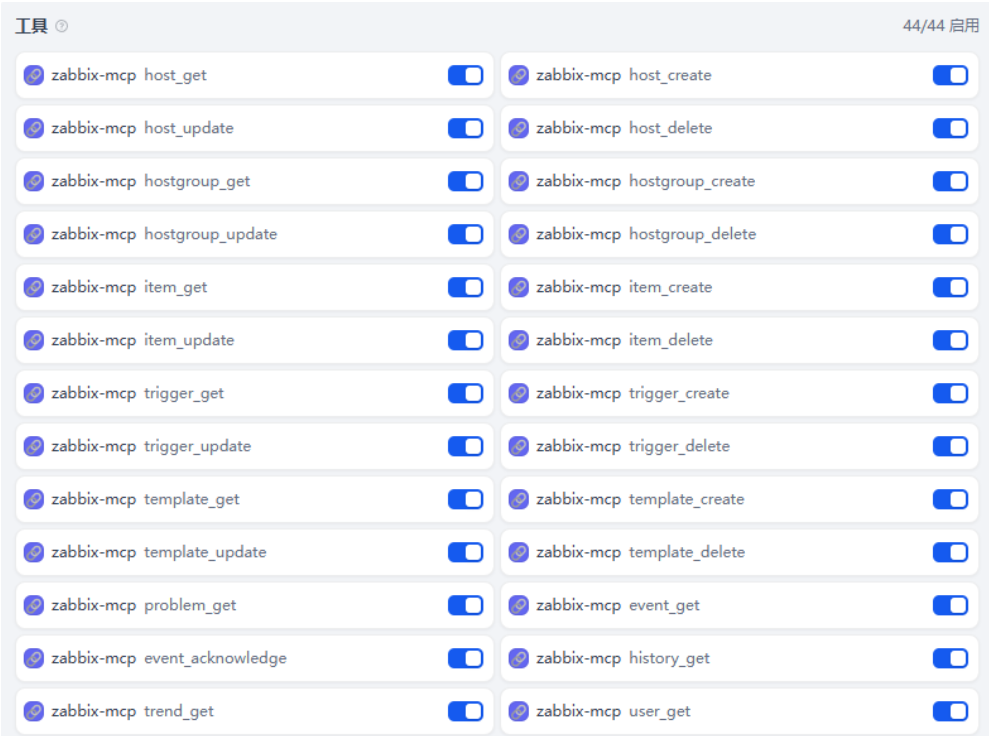Click the link icon for hostgroup_create

tap(518, 181)
